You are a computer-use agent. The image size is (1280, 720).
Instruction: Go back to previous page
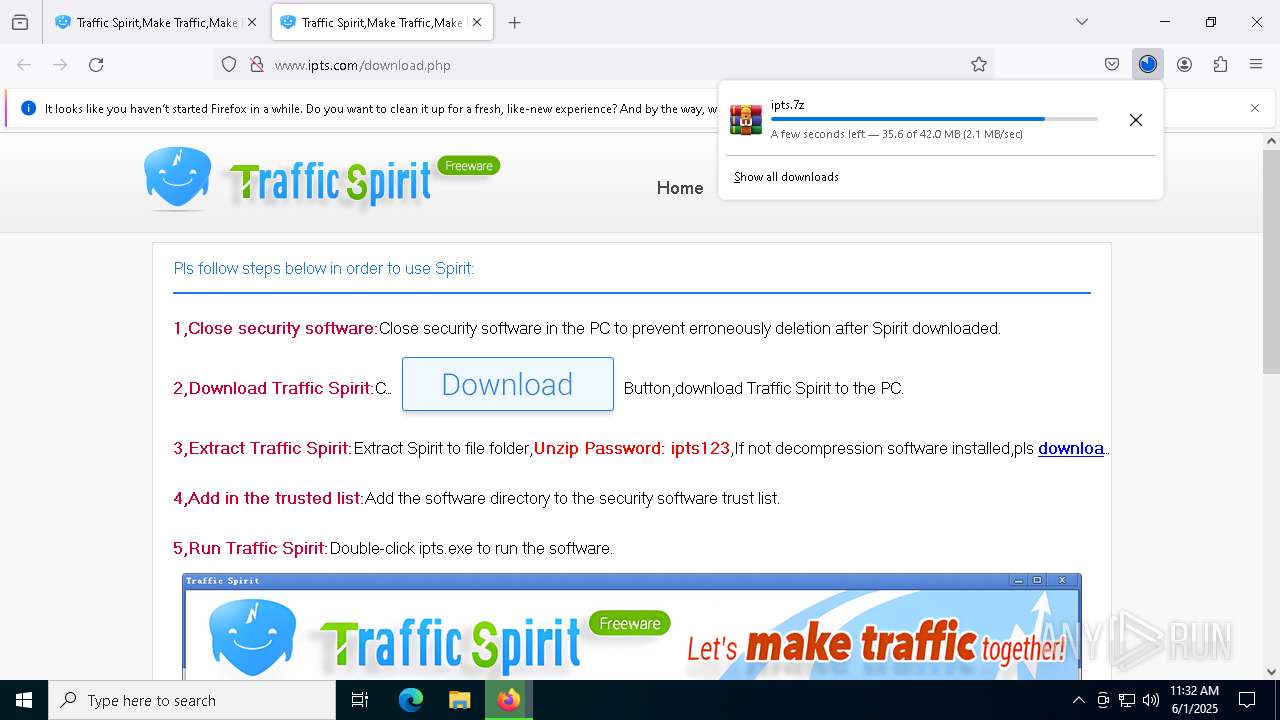24,65
